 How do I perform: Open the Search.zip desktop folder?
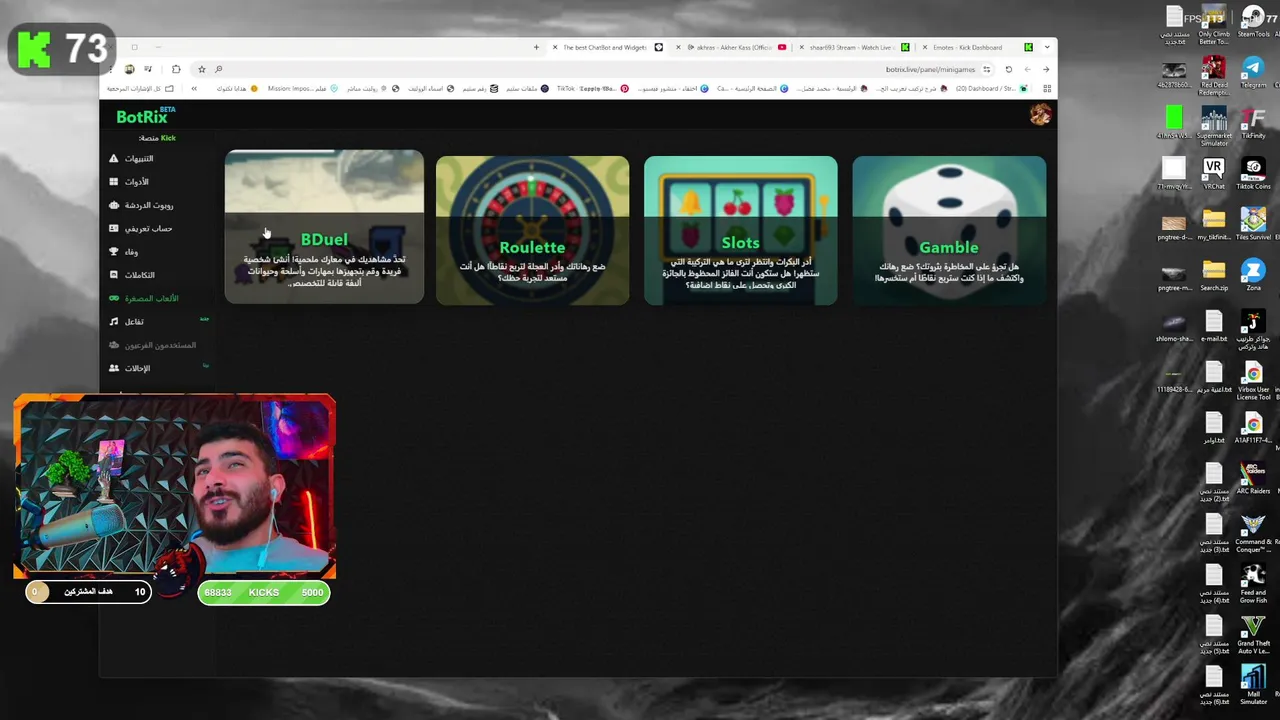pos(1214,275)
